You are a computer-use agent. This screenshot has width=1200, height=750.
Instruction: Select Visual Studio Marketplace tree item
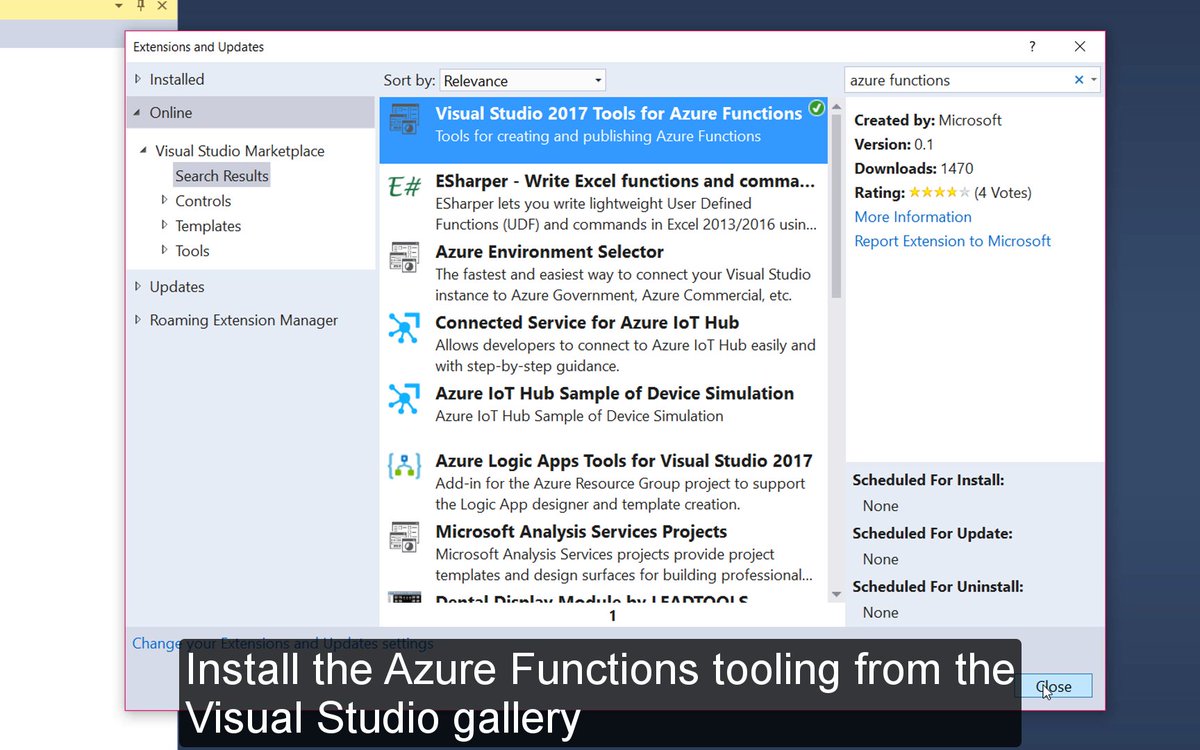[x=240, y=151]
